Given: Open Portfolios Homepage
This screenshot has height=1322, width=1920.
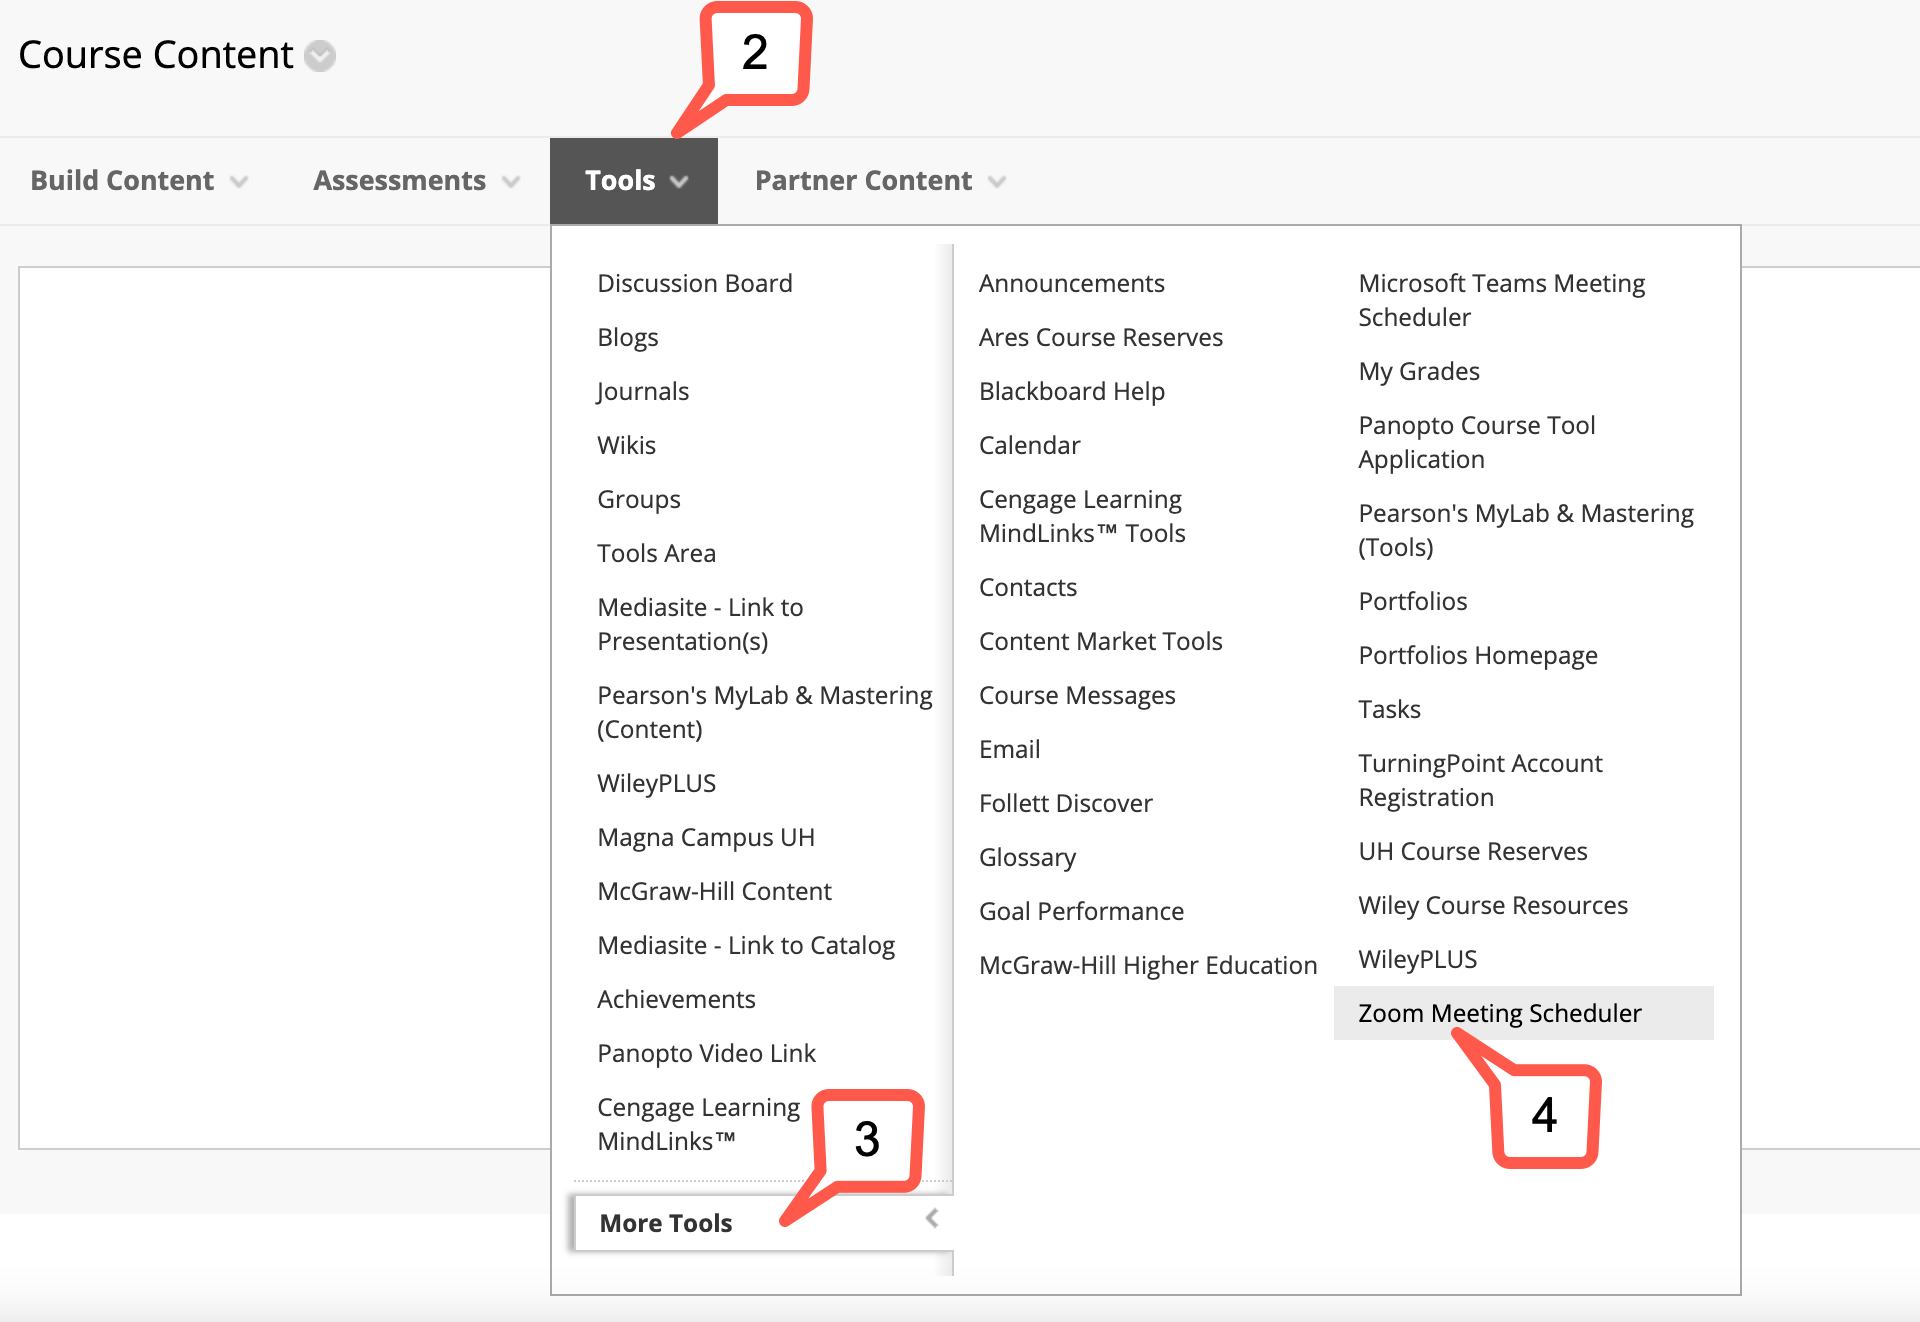Looking at the screenshot, I should [1478, 655].
